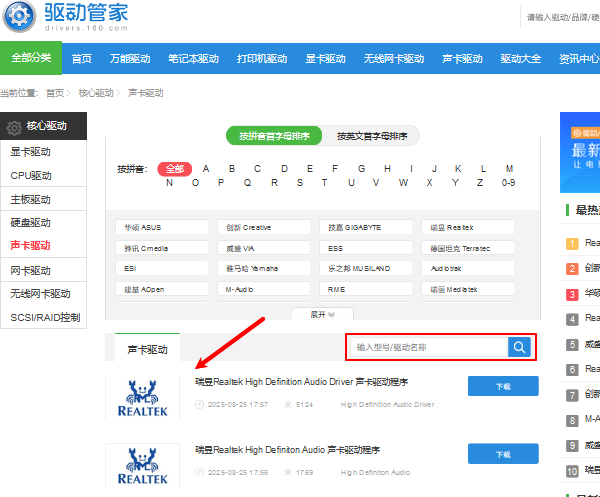Image resolution: width=600 pixels, height=497 pixels.
Task: Click gear icon beside 核心驱动
Action: pyautogui.click(x=14, y=127)
